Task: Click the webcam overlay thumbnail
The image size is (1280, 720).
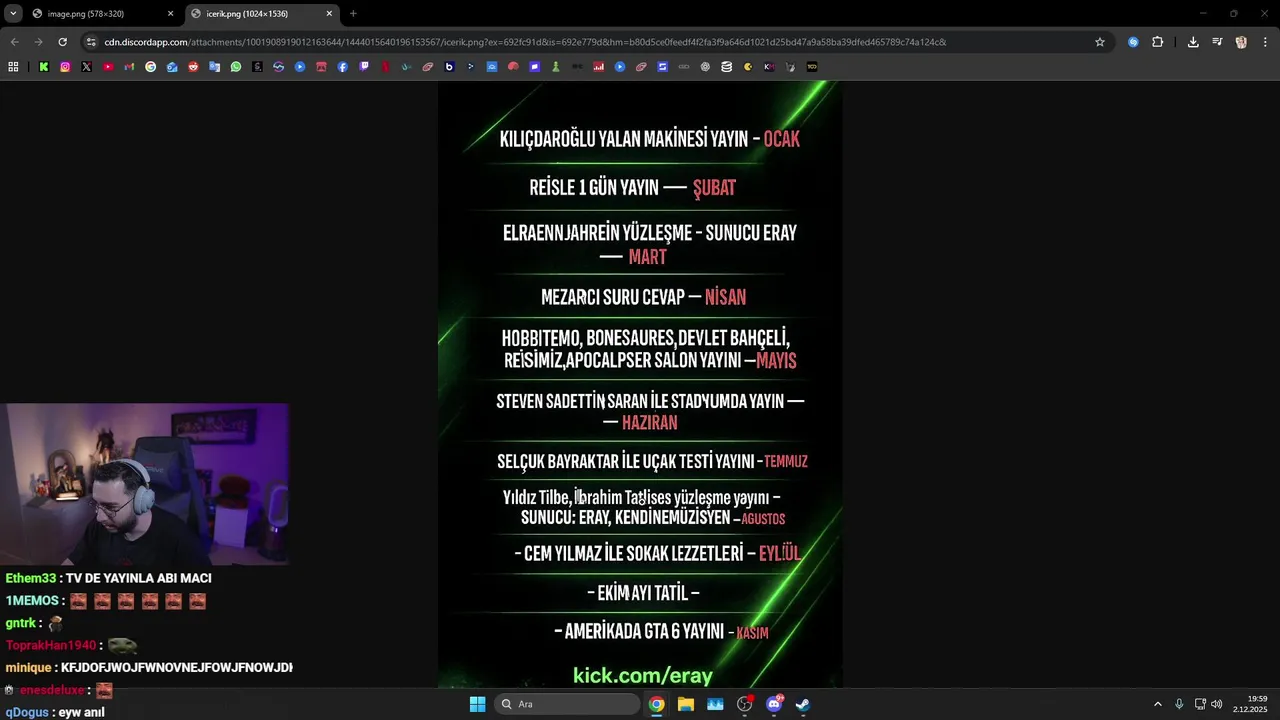Action: (144, 484)
